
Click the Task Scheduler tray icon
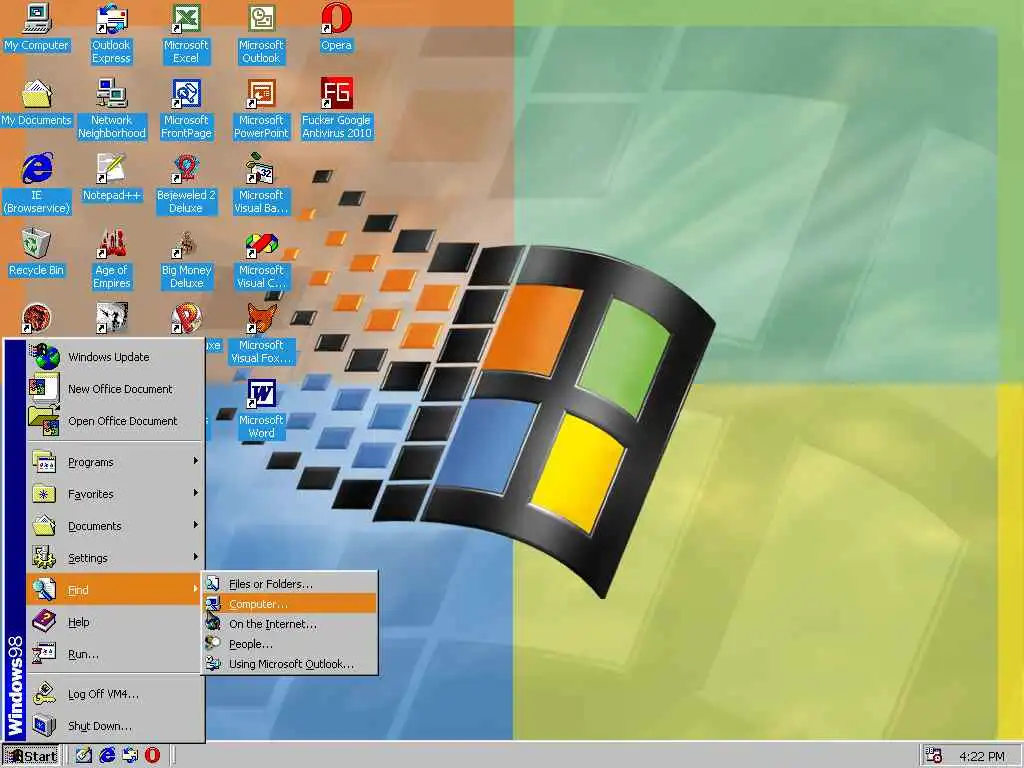tap(934, 756)
